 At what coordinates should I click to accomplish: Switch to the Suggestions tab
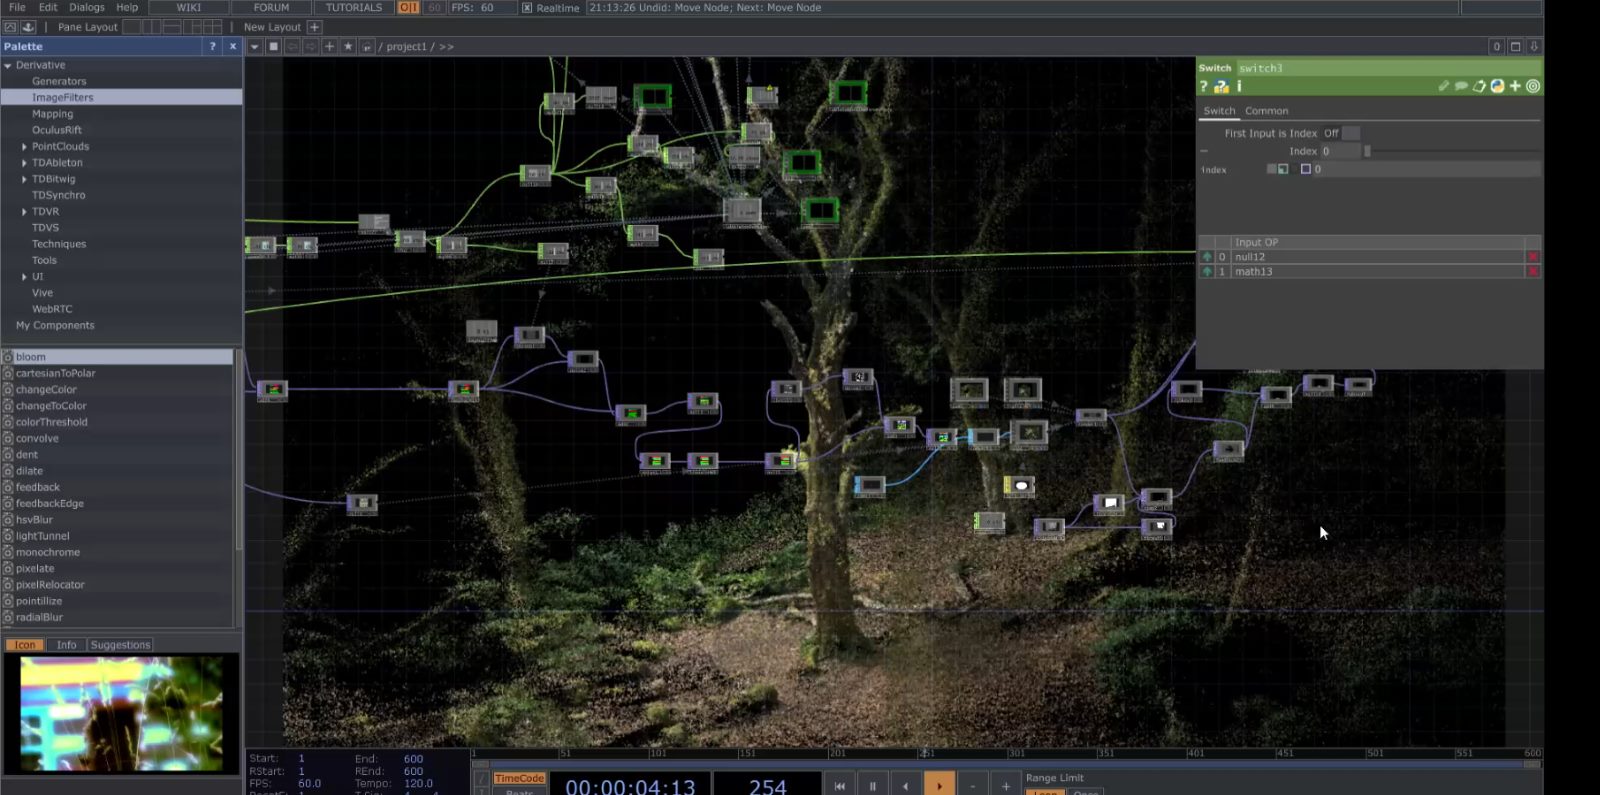point(120,645)
